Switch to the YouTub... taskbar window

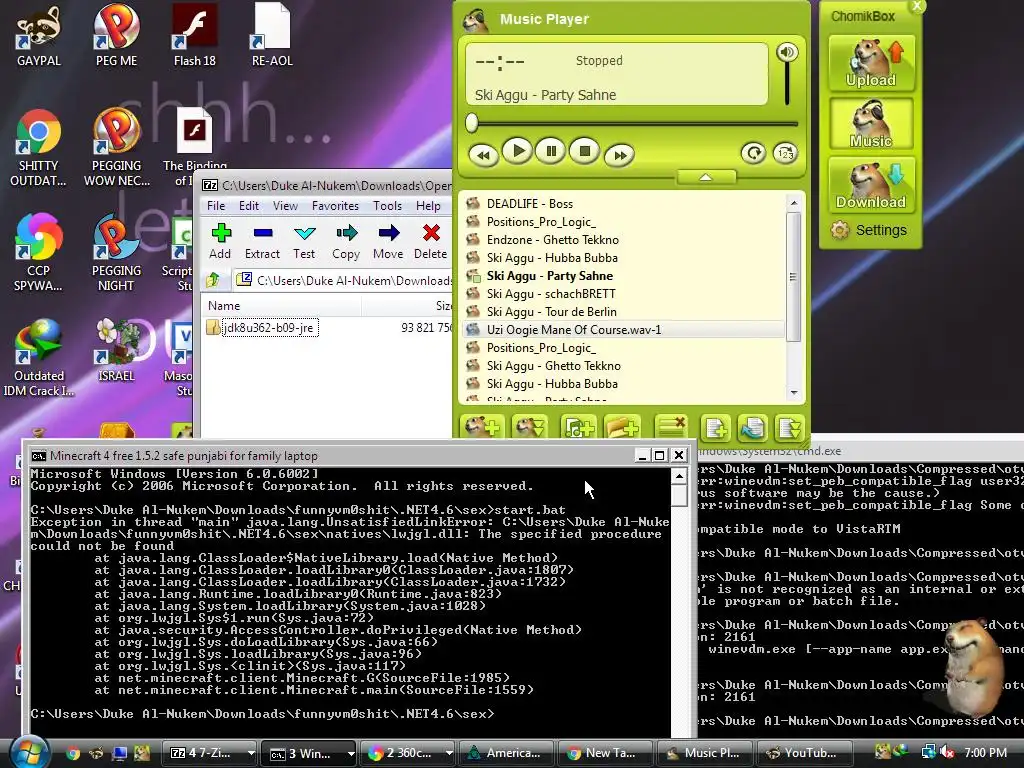[x=804, y=753]
